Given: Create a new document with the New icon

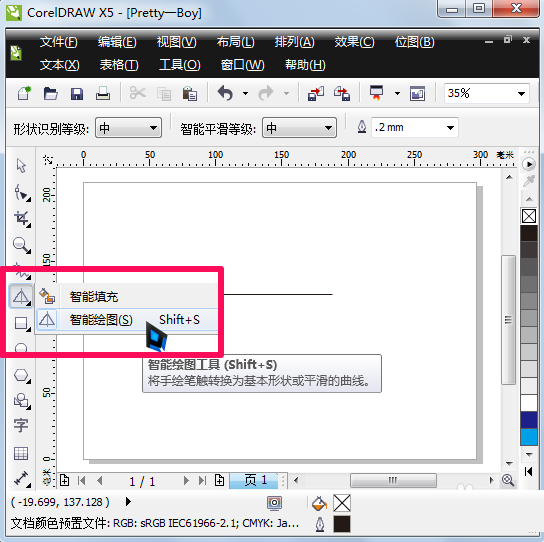Looking at the screenshot, I should coord(24,93).
